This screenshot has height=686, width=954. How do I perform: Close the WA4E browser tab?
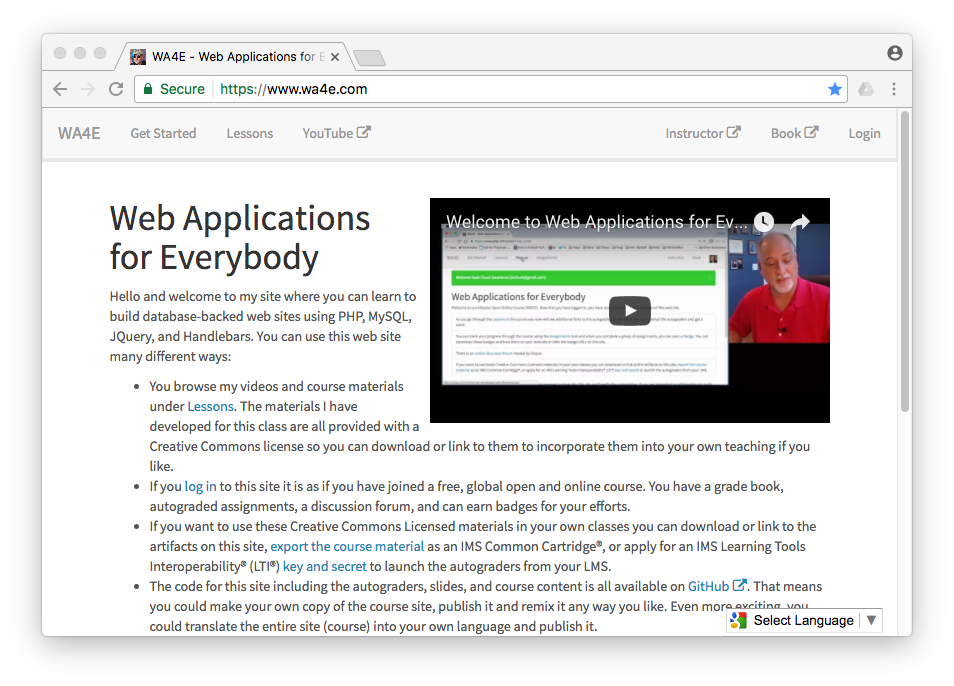point(335,57)
